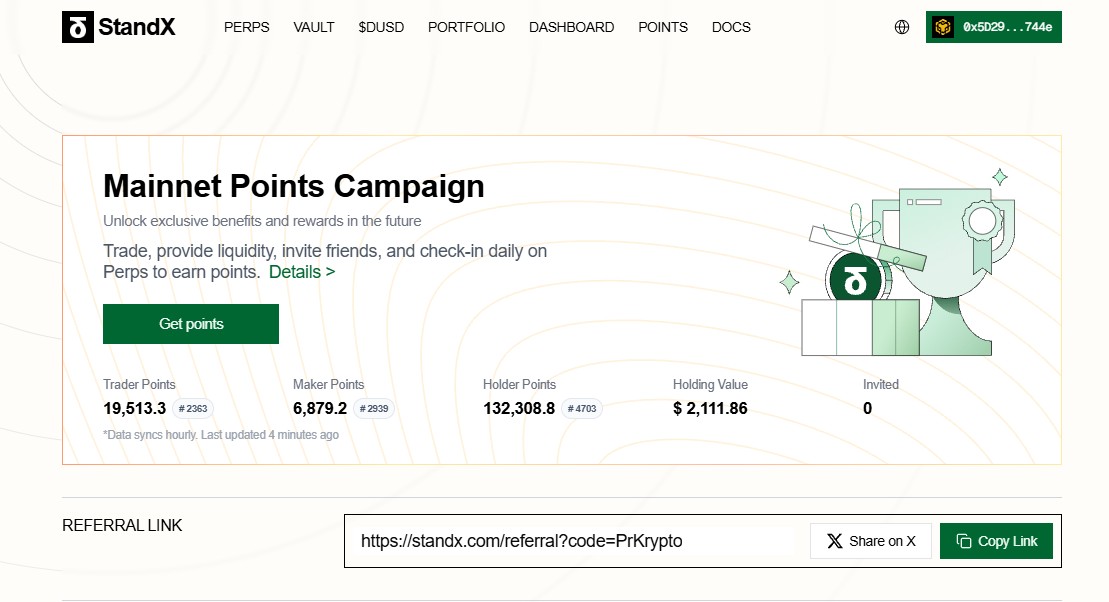Open the VAULT page

[x=314, y=27]
